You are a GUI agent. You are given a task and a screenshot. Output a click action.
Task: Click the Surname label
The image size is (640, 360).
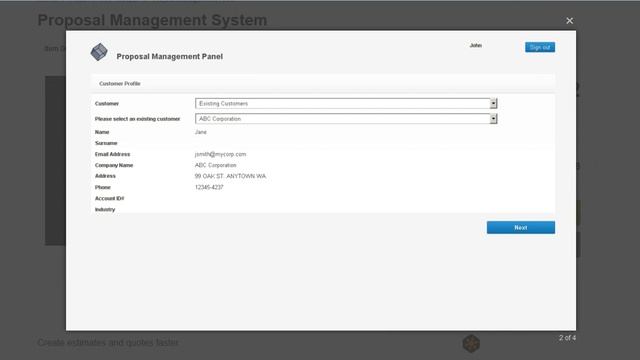(106, 143)
